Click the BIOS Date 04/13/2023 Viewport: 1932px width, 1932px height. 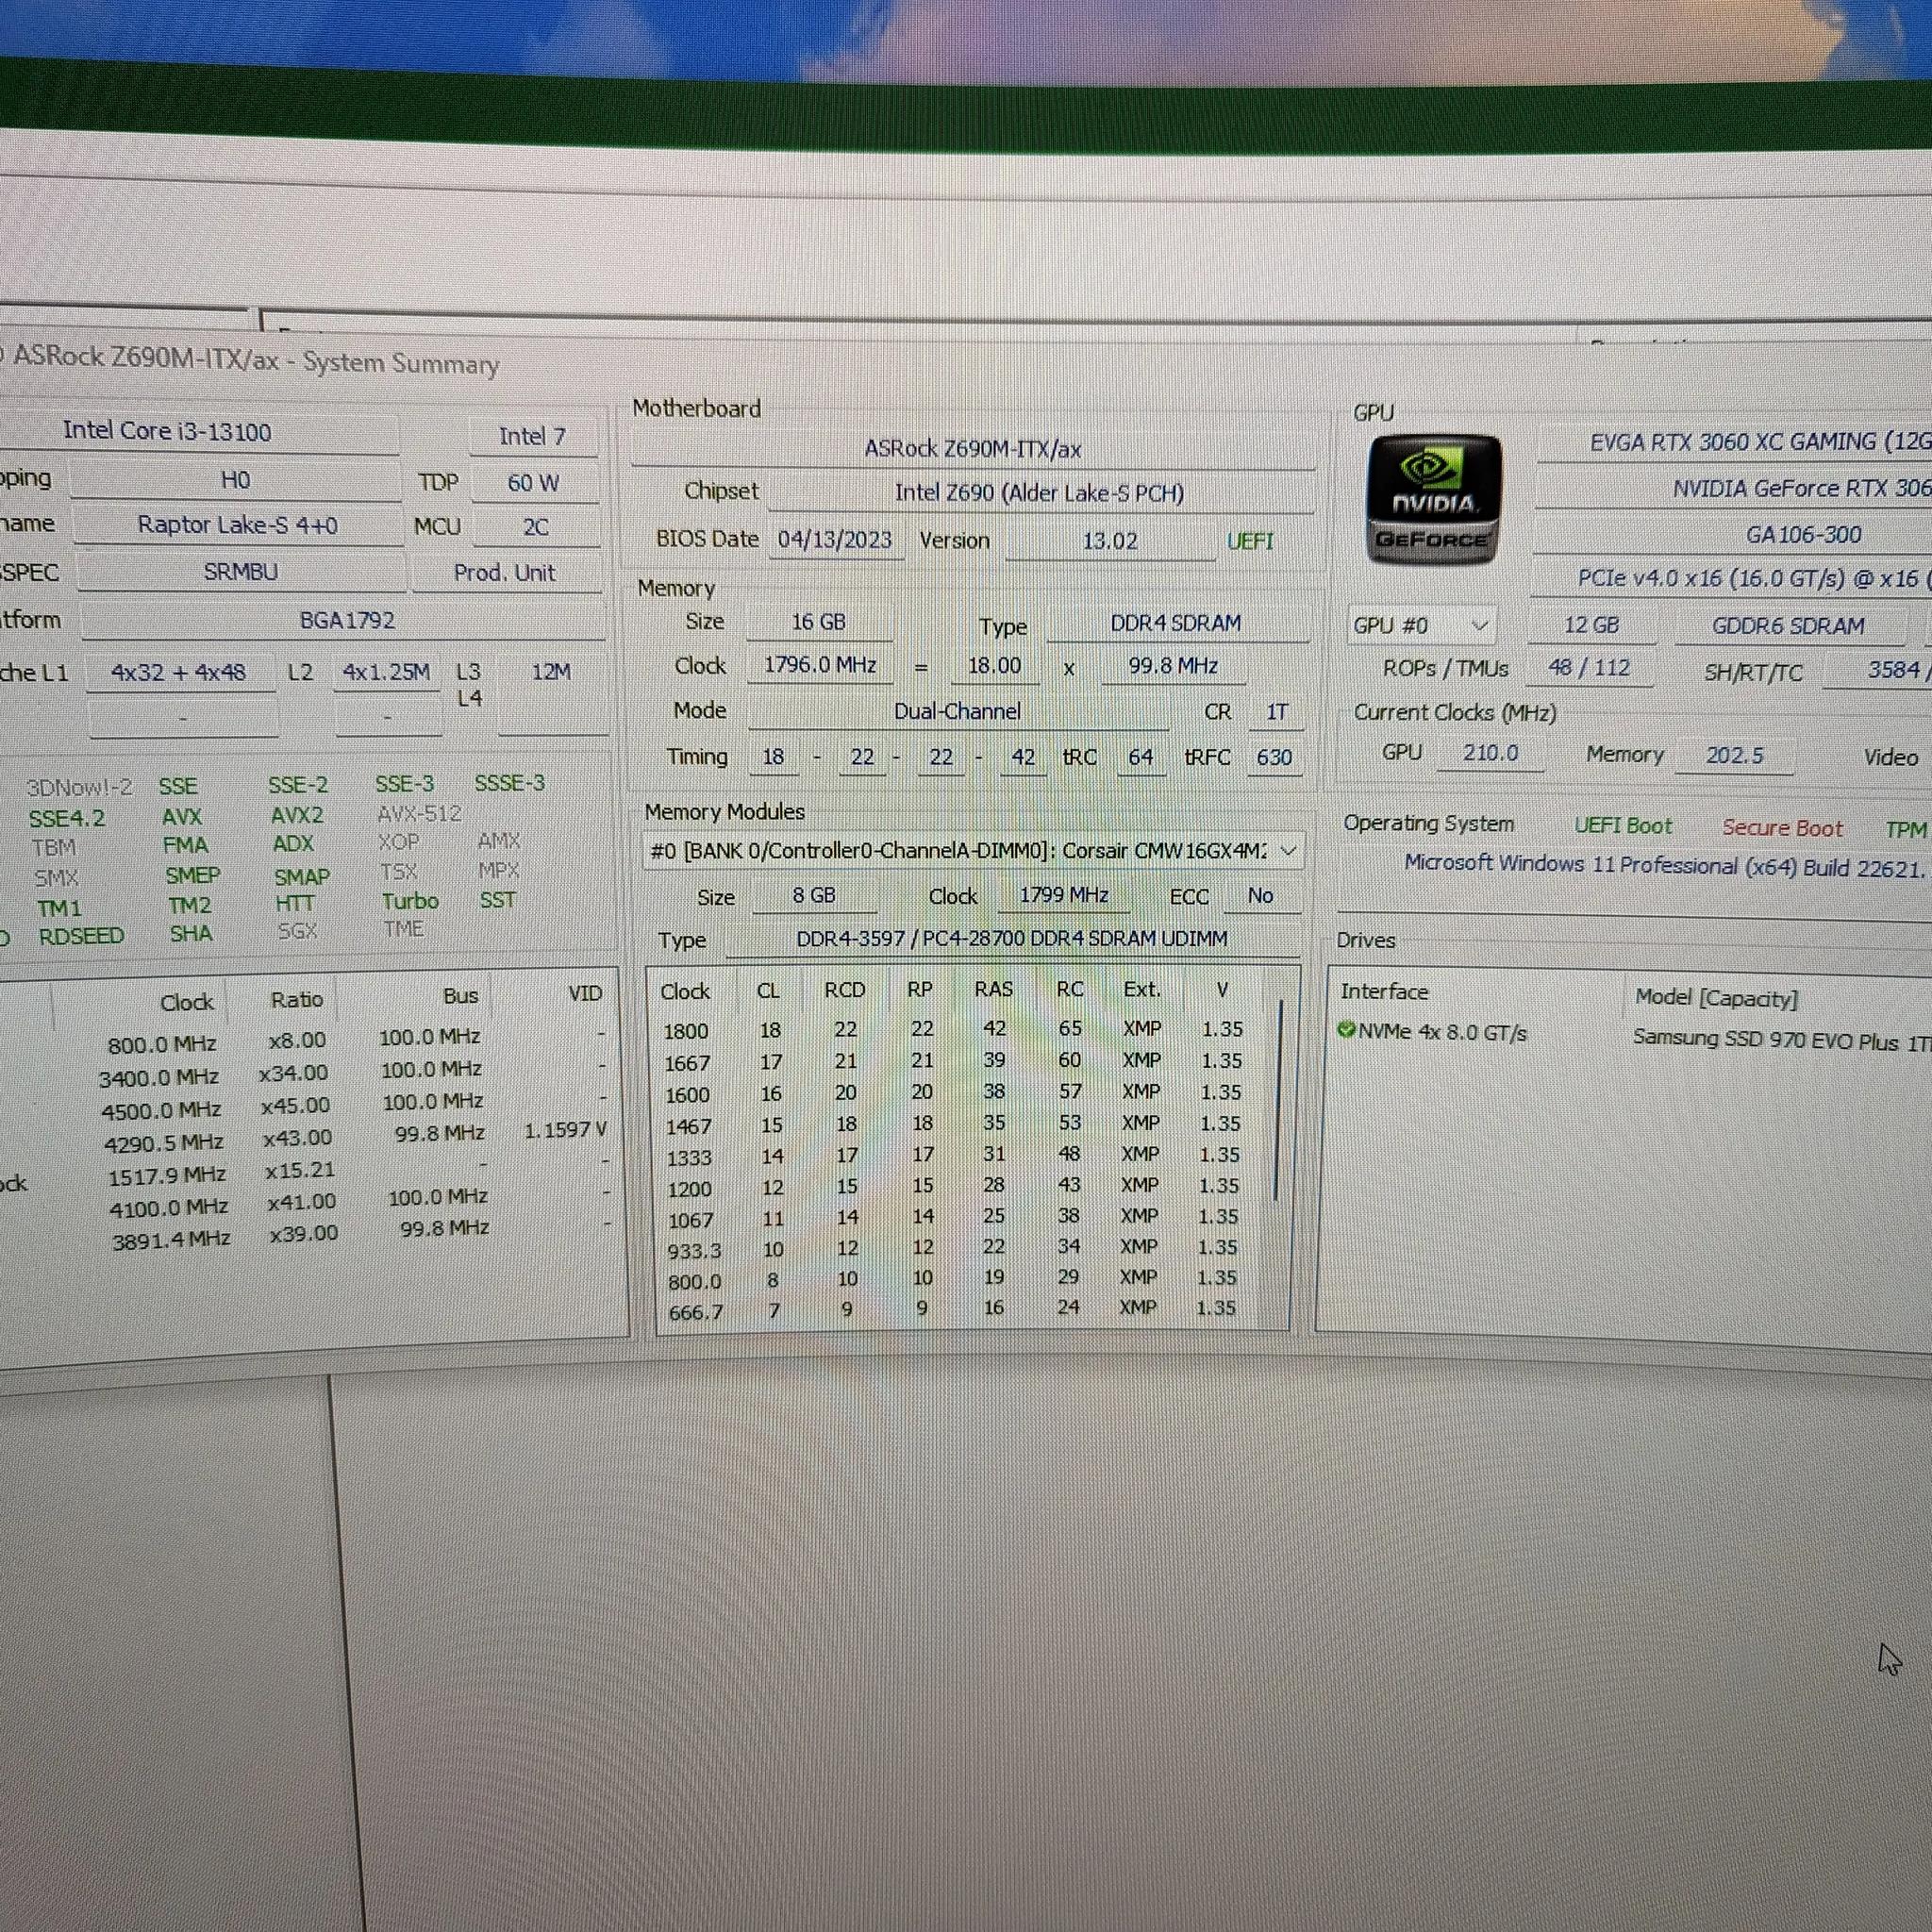[835, 540]
